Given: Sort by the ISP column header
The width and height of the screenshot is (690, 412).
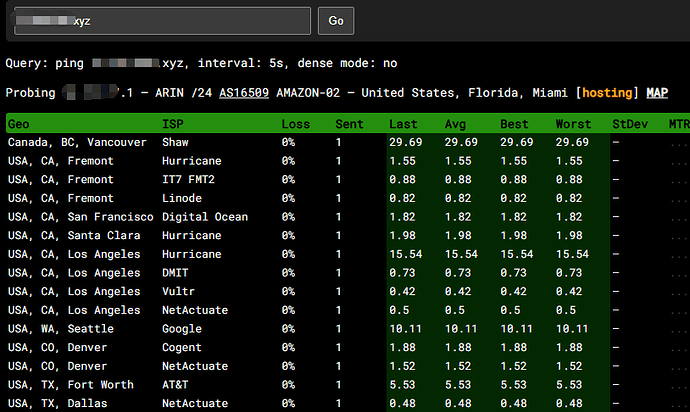Looking at the screenshot, I should pyautogui.click(x=172, y=124).
